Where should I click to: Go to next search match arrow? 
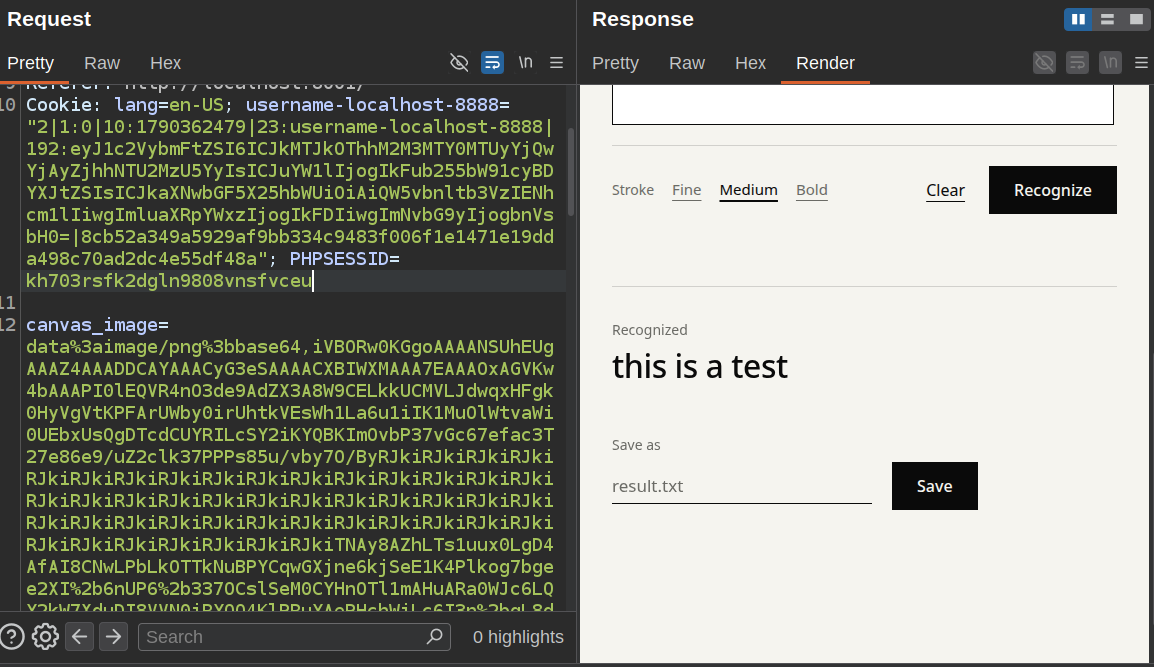click(113, 637)
